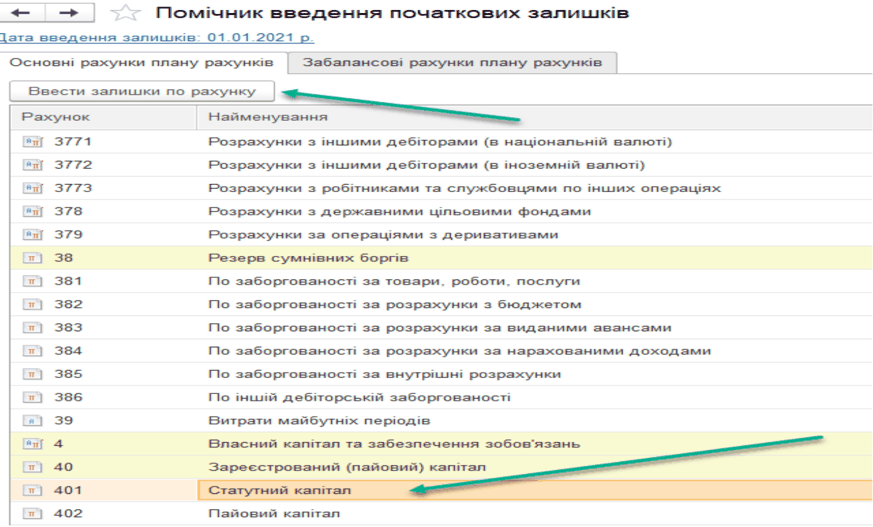Select Розрахунки з державними цільовими фондами row

pos(399,211)
